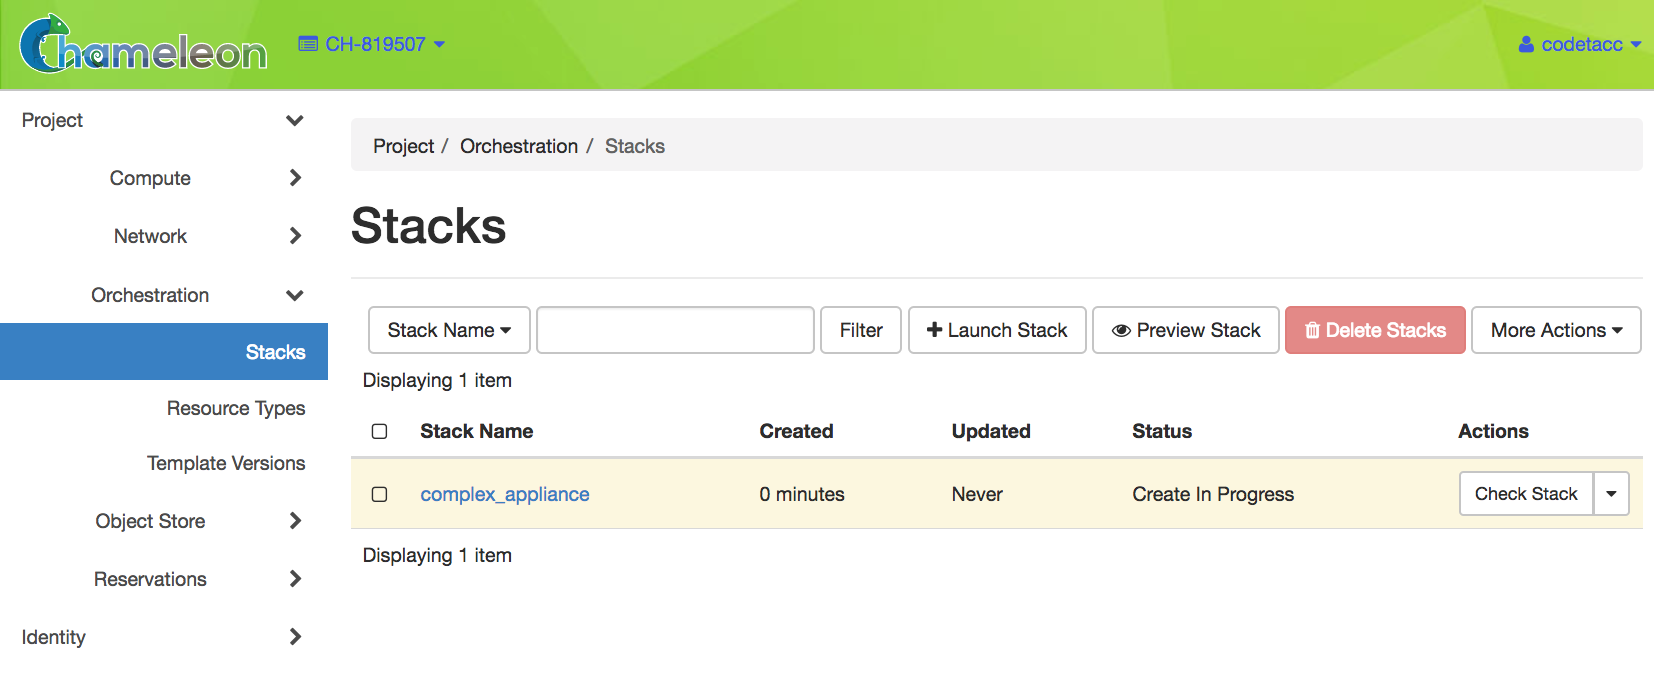Open the Stack Name filter dropdown

[449, 330]
